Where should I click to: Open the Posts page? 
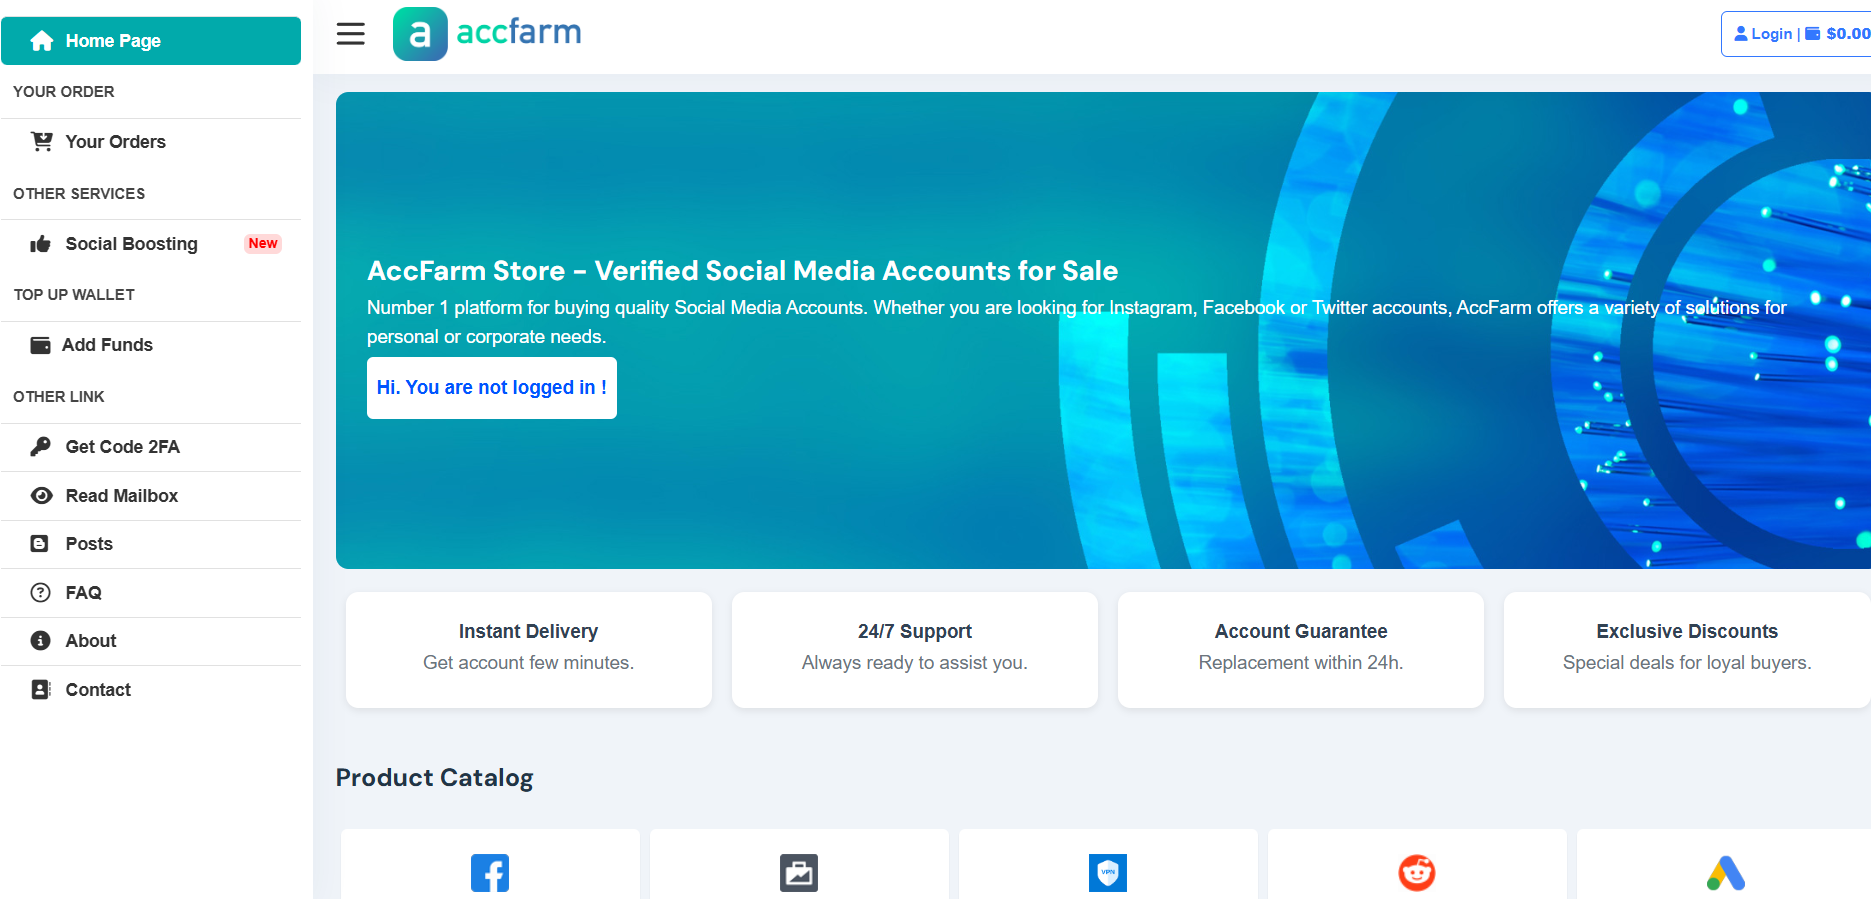(89, 544)
